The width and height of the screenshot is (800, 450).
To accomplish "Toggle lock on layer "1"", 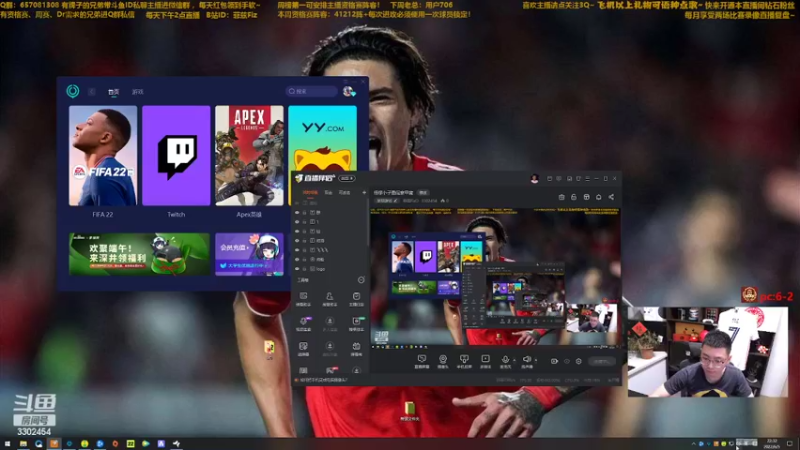I will tap(305, 222).
